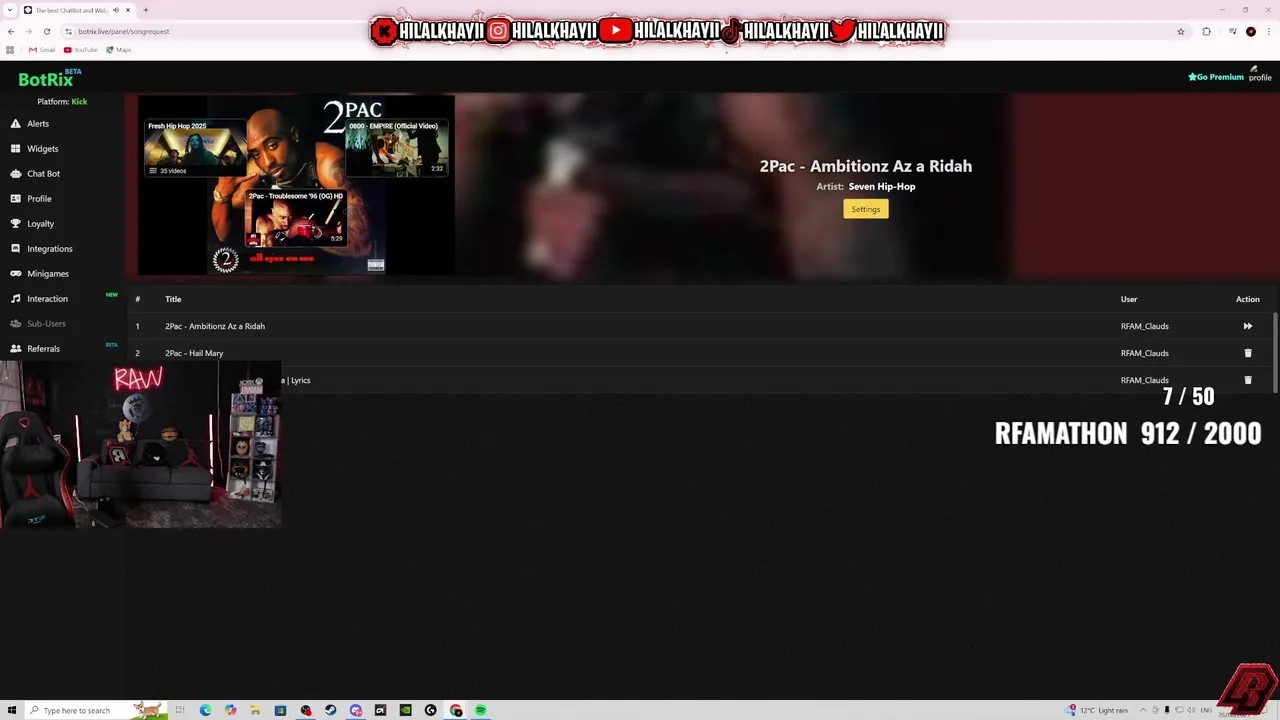This screenshot has height=720, width=1280.
Task: Click 2Pac Troublesome '96 video thumbnail
Action: pyautogui.click(x=296, y=218)
